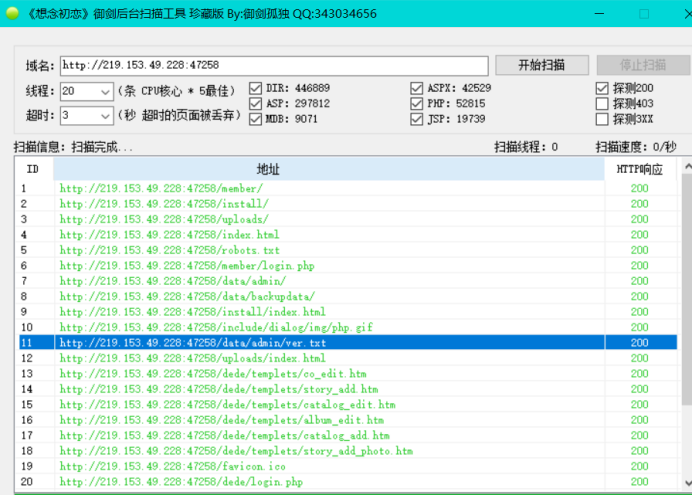Select row 1 with /member/ URL

click(348, 188)
